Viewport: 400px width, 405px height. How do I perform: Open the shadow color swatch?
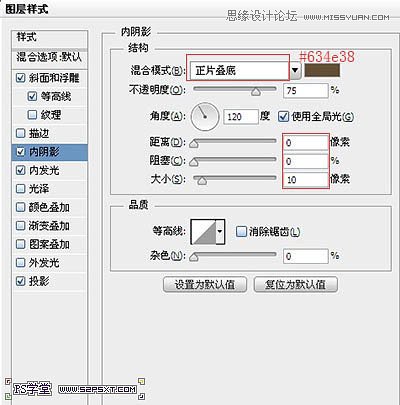[322, 70]
